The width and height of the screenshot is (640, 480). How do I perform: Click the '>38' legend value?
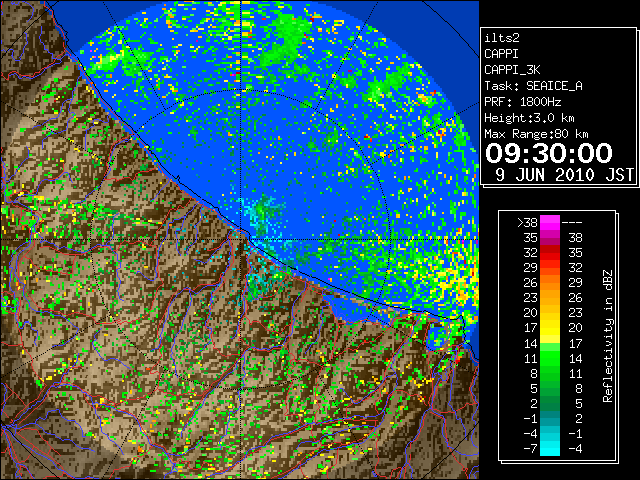coord(527,223)
